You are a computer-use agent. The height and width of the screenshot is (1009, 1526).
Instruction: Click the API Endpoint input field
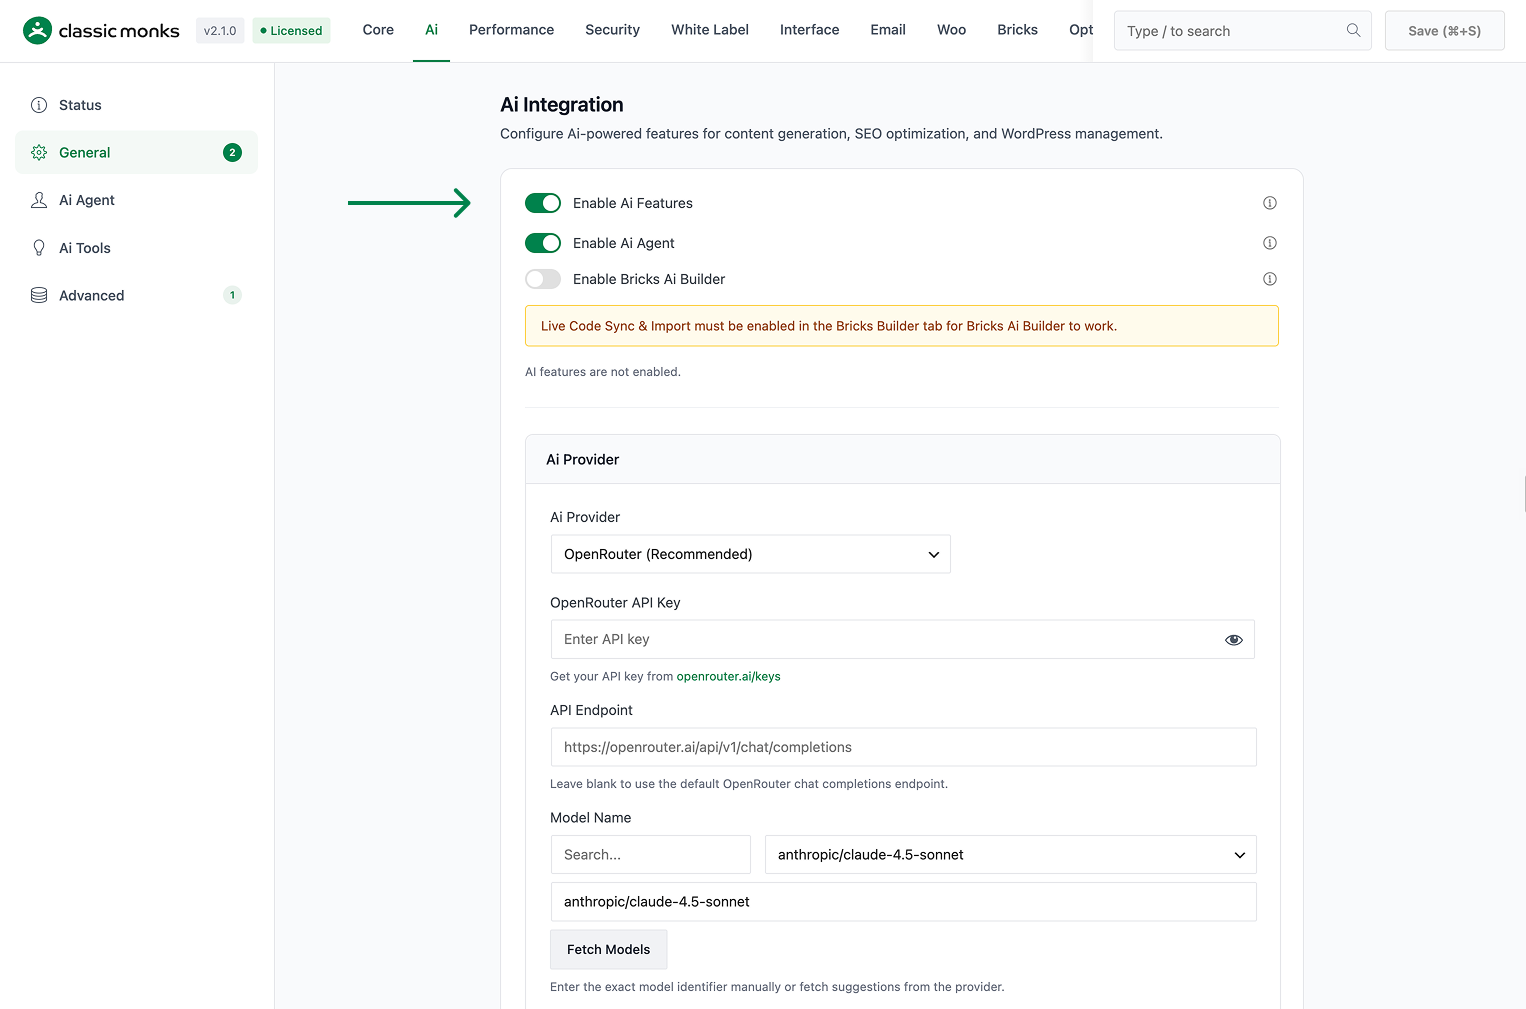903,747
